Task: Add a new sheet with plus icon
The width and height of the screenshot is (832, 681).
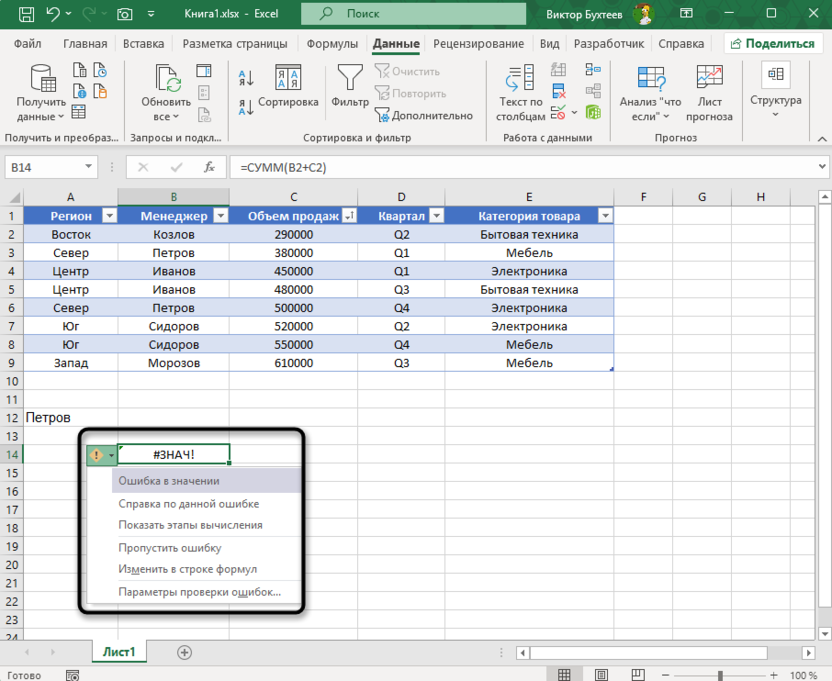Action: tap(184, 652)
